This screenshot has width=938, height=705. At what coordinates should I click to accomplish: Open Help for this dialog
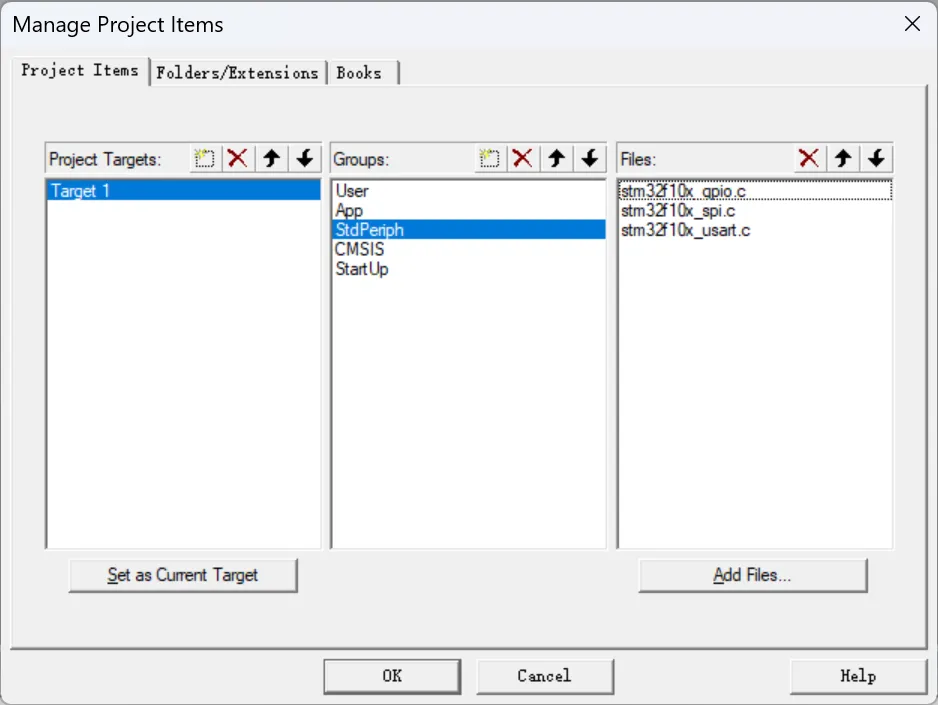(858, 676)
